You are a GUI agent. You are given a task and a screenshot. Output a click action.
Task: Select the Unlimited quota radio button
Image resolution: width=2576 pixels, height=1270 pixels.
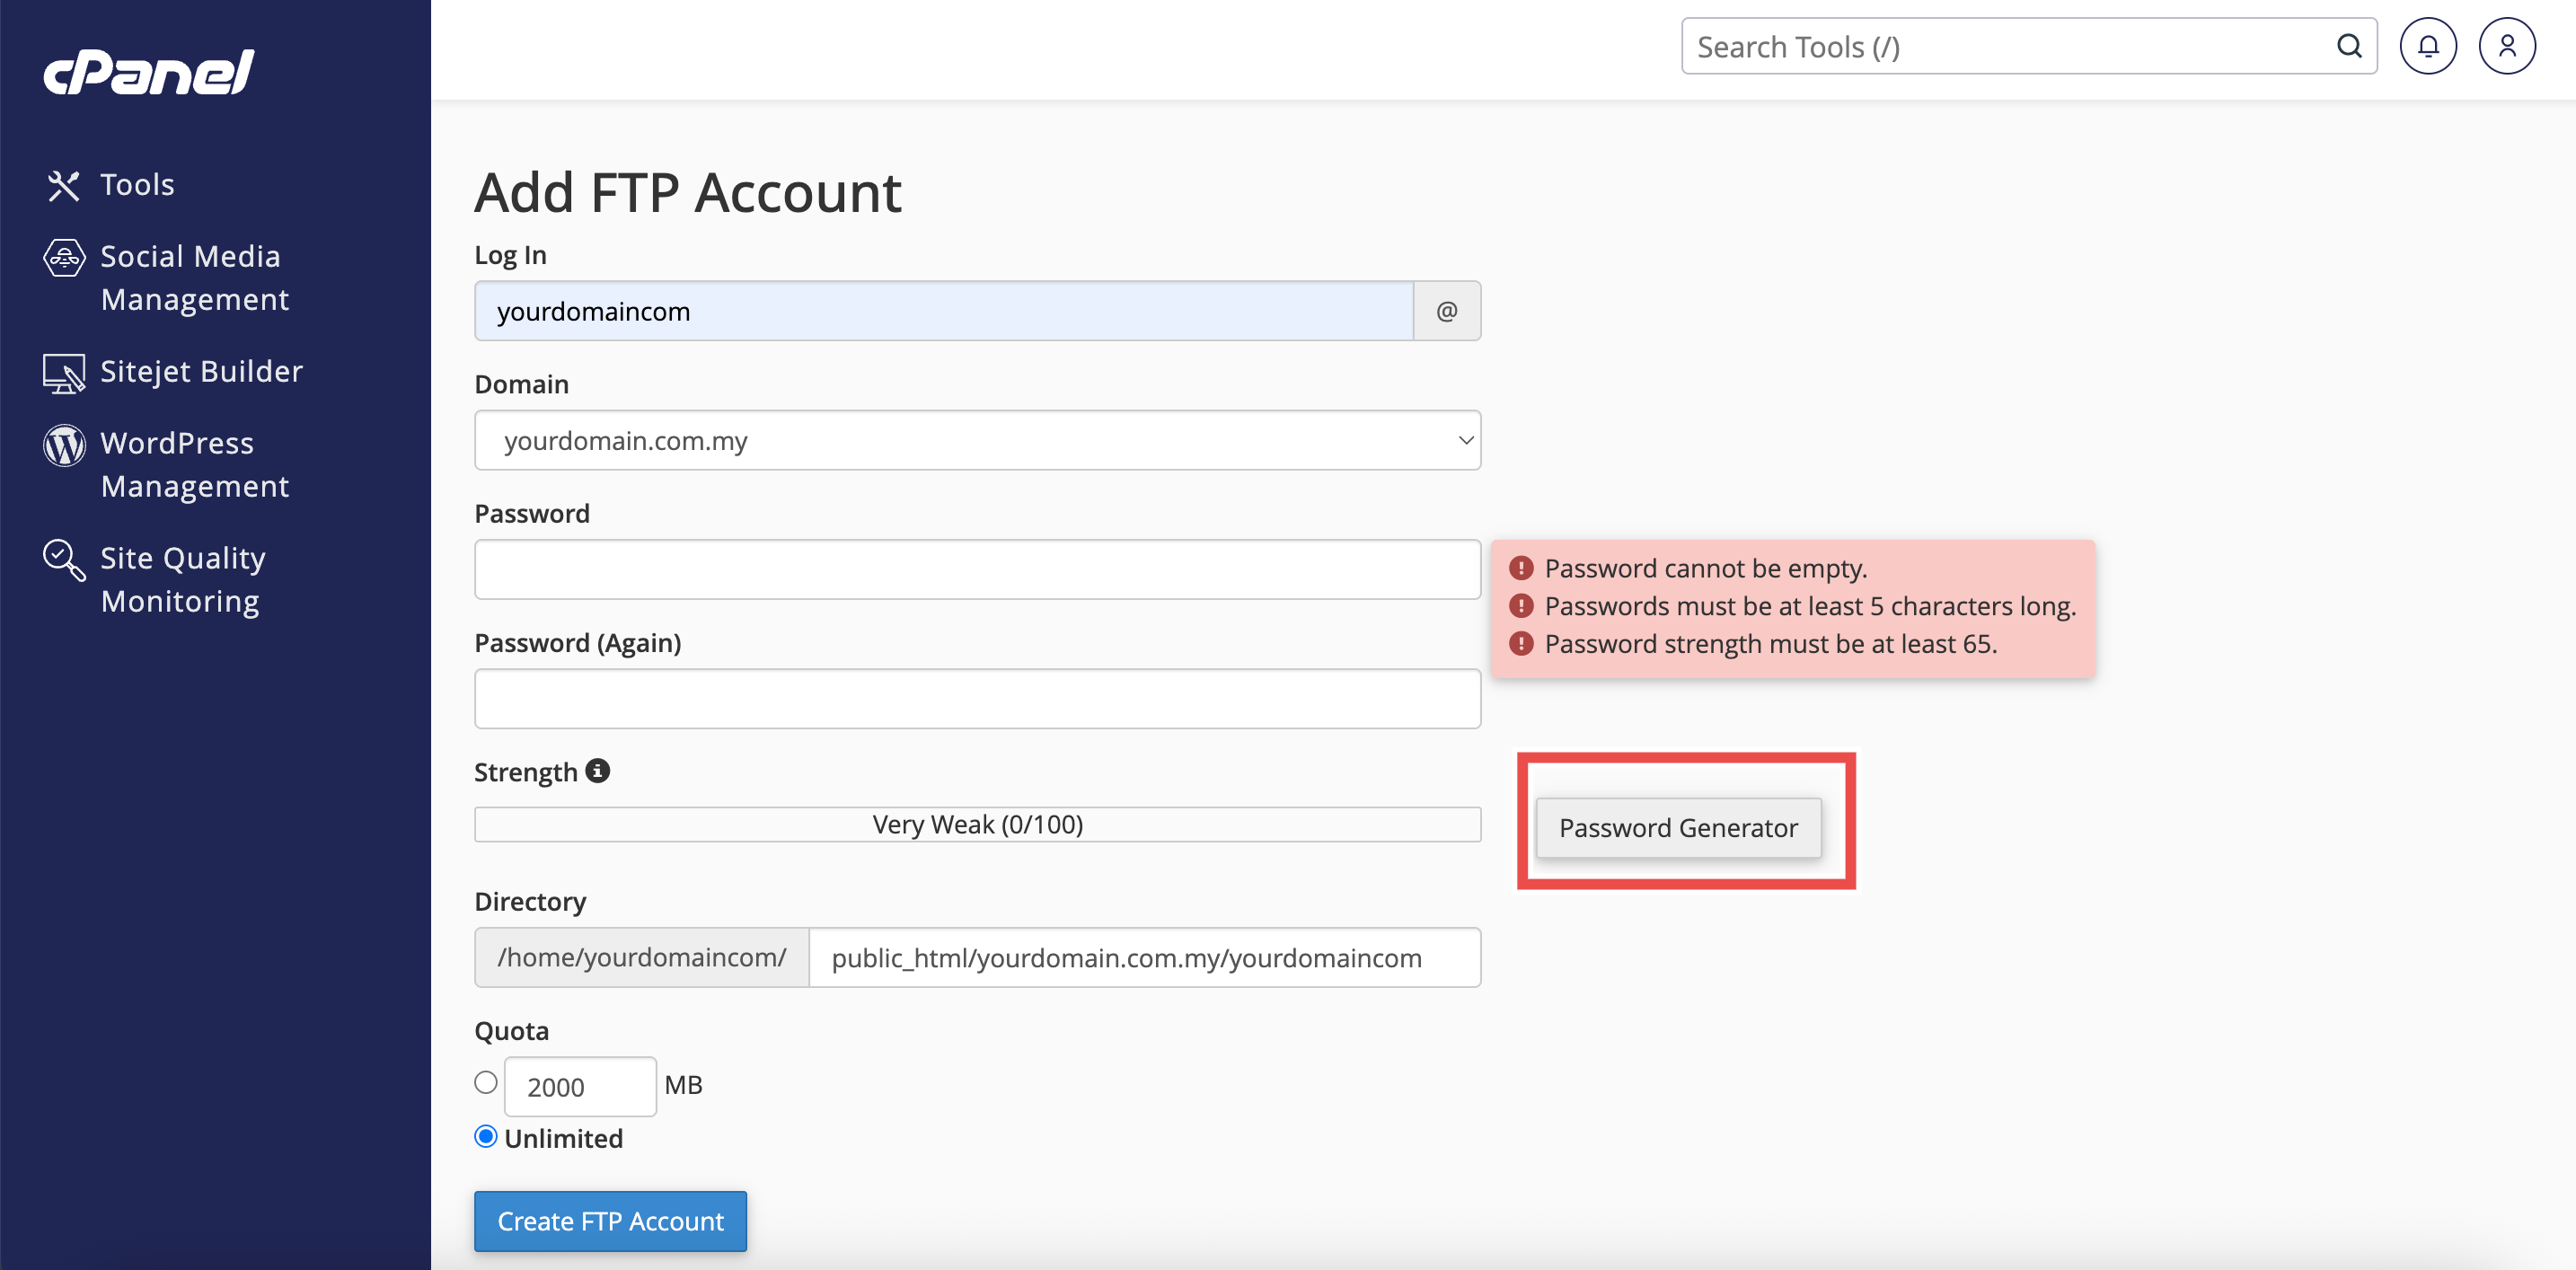[x=486, y=1137]
